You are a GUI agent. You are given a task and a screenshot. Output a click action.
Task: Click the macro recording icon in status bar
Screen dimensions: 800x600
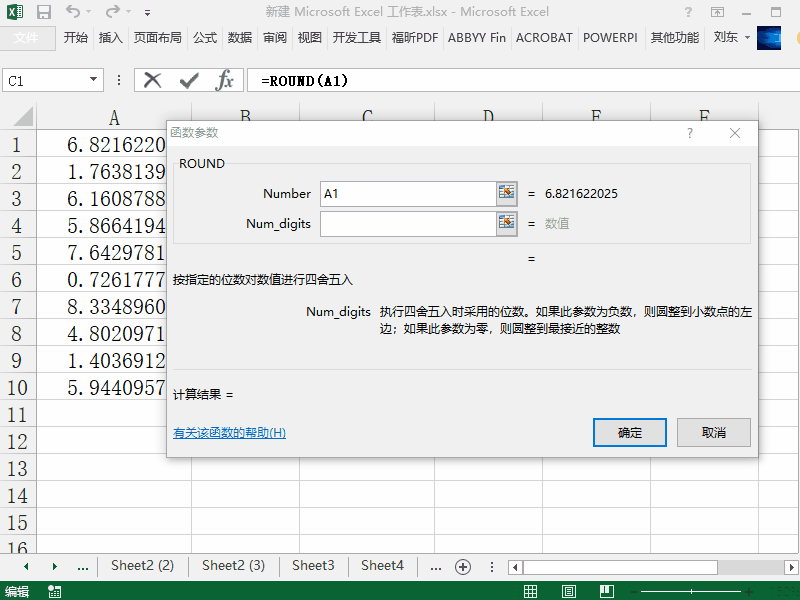(55, 592)
